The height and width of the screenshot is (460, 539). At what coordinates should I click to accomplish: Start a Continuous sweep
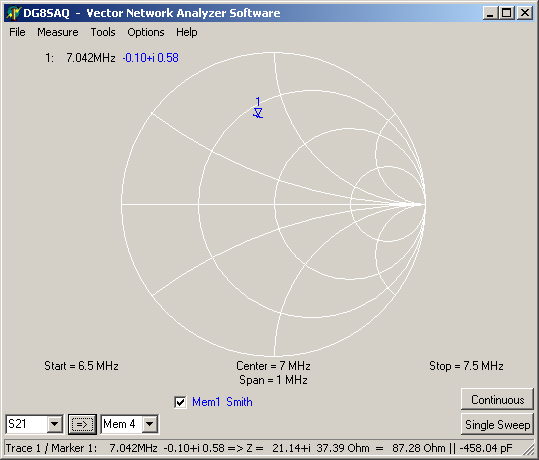click(497, 399)
